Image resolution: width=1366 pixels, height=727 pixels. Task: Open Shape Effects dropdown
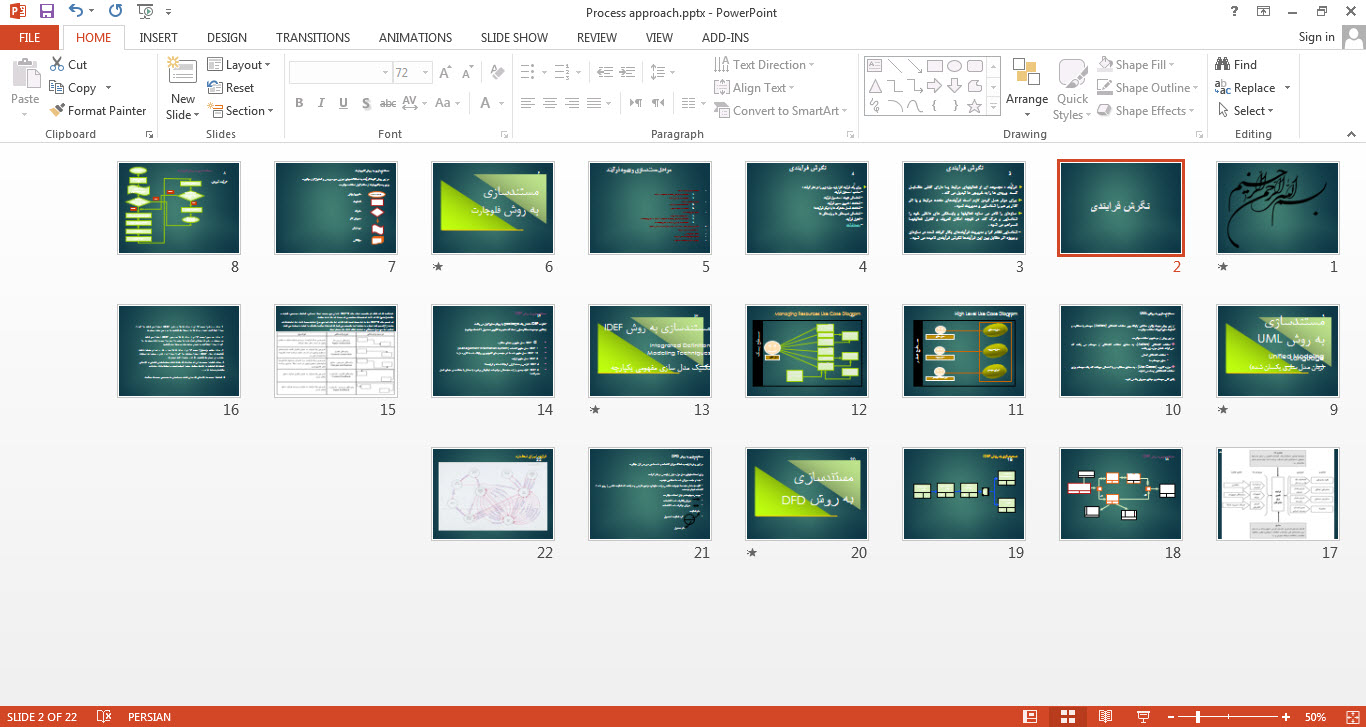(1147, 111)
